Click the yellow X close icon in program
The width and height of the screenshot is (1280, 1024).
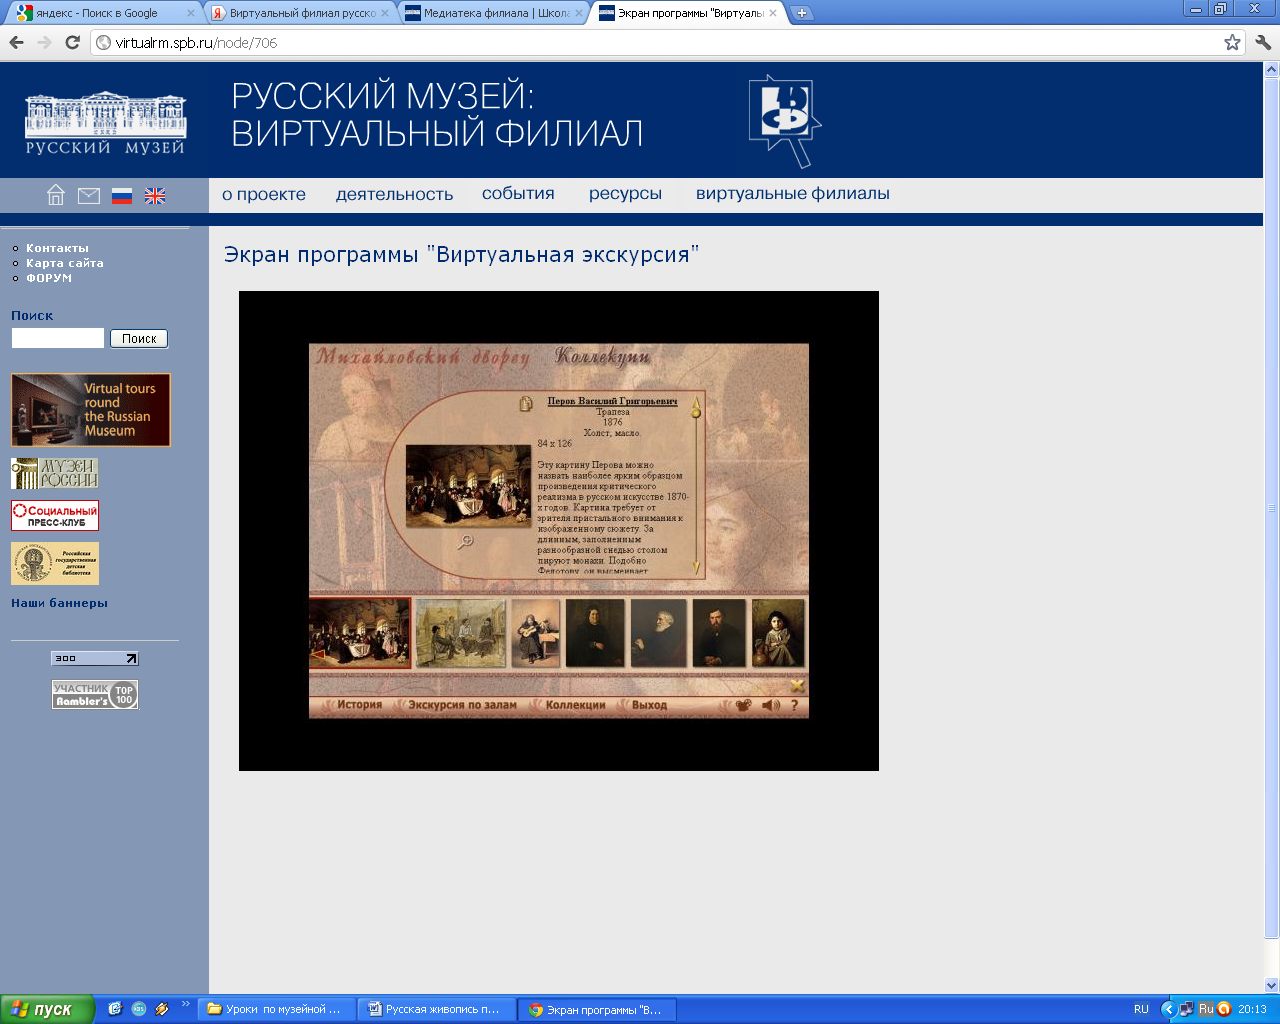(797, 685)
